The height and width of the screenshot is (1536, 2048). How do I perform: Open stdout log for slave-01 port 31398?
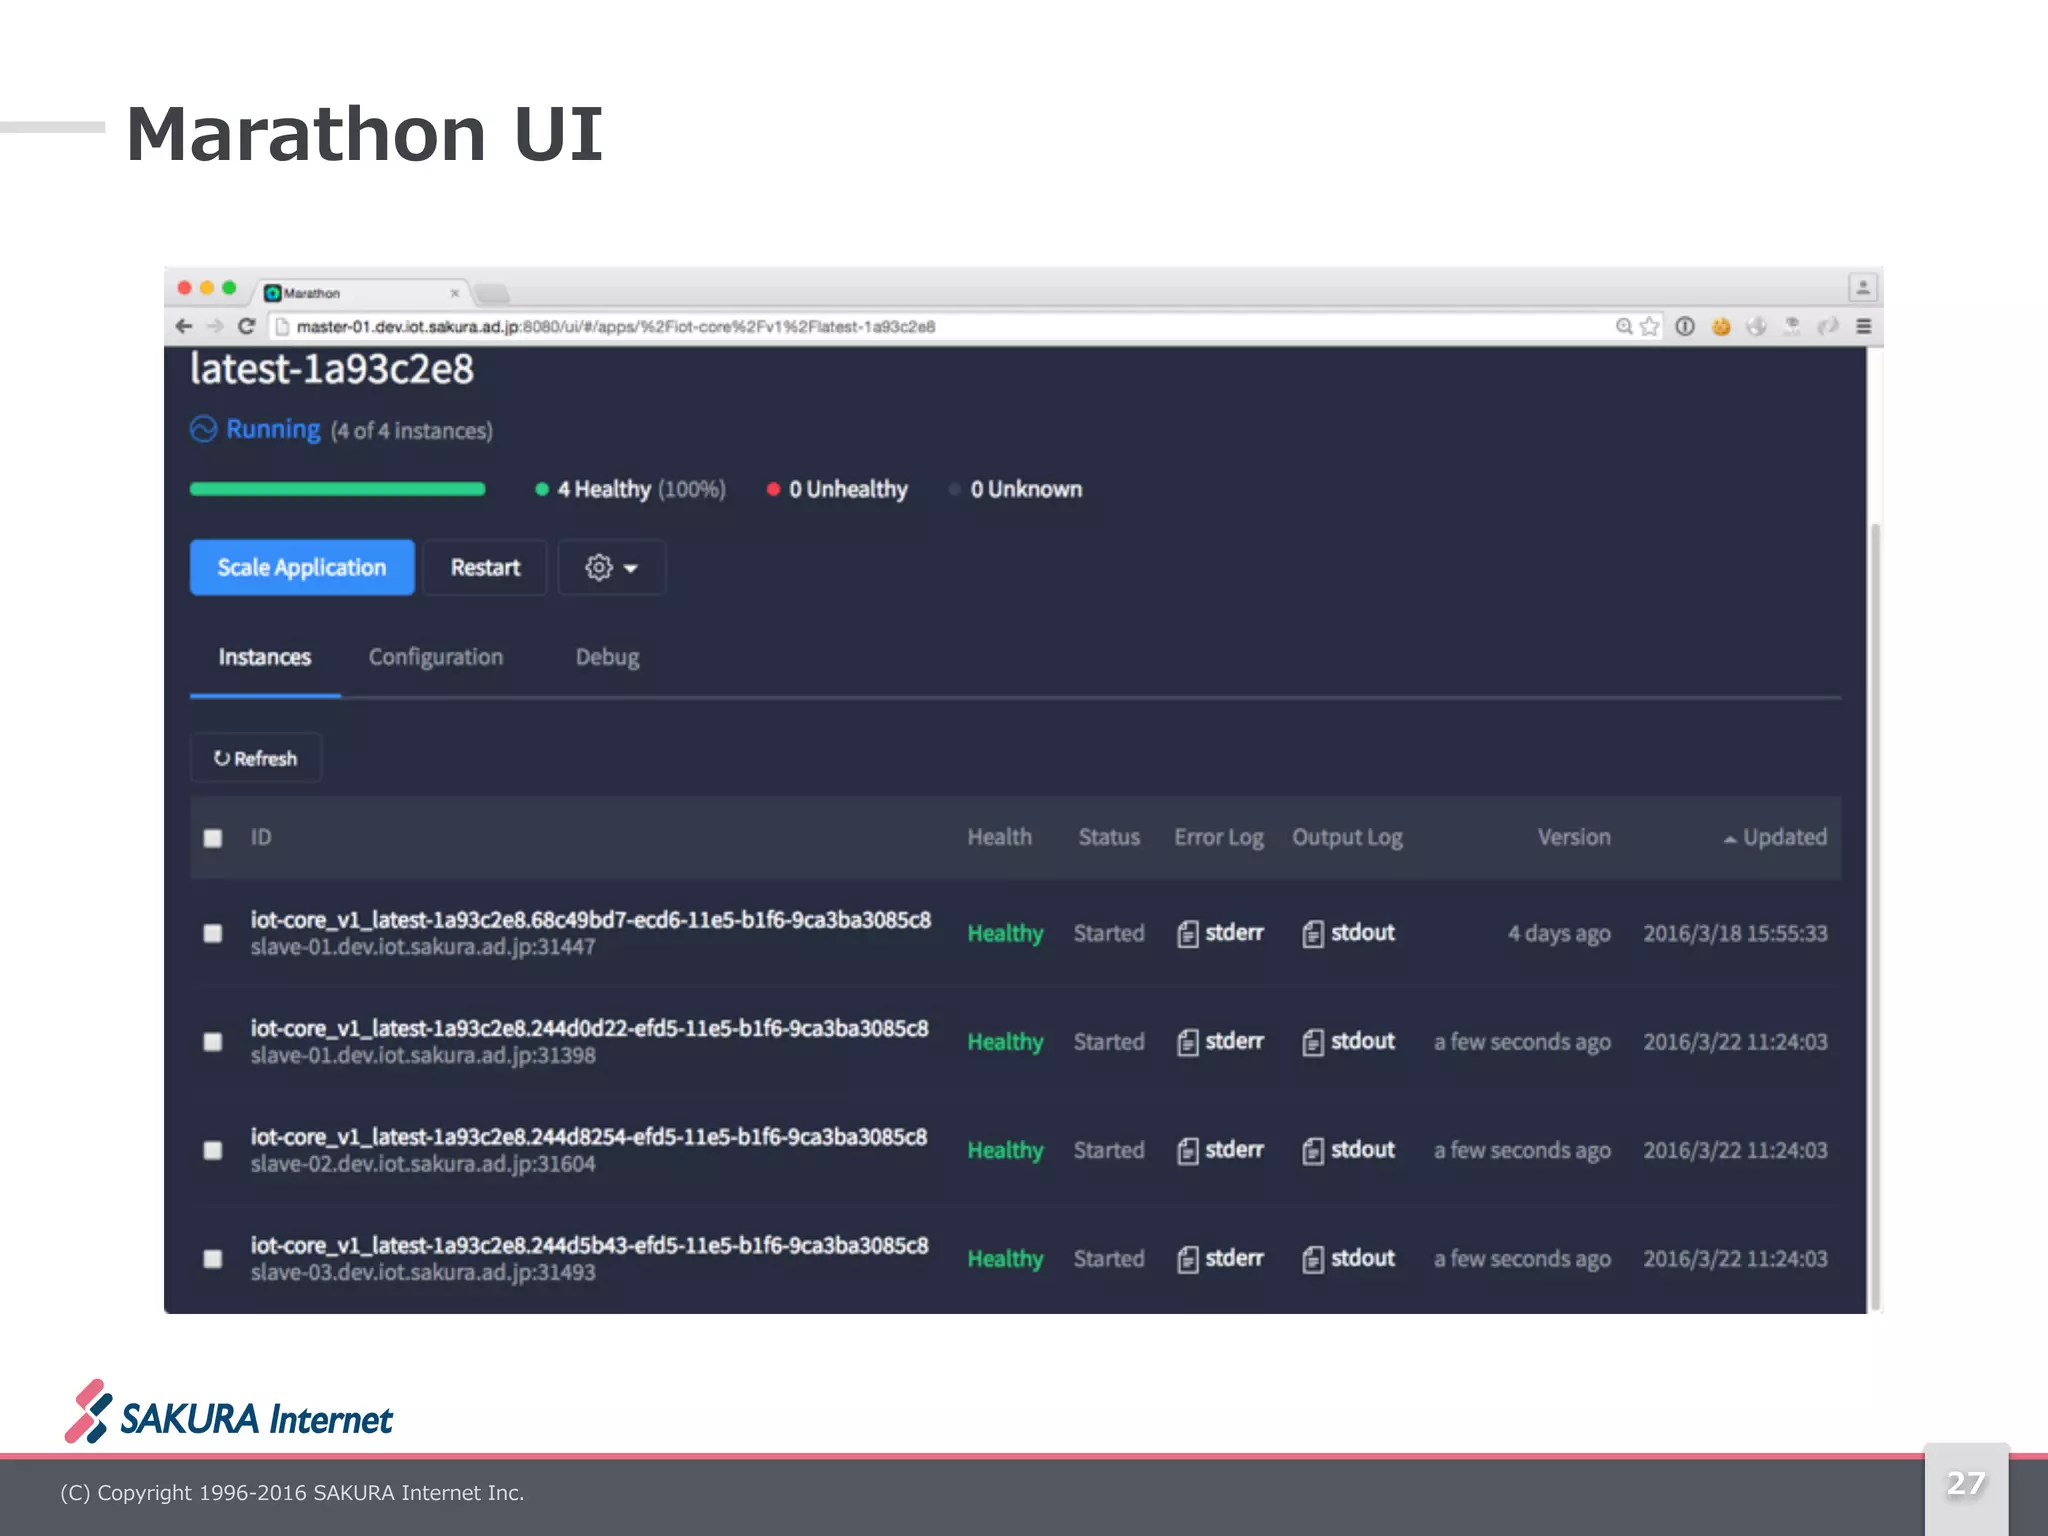[1348, 1042]
